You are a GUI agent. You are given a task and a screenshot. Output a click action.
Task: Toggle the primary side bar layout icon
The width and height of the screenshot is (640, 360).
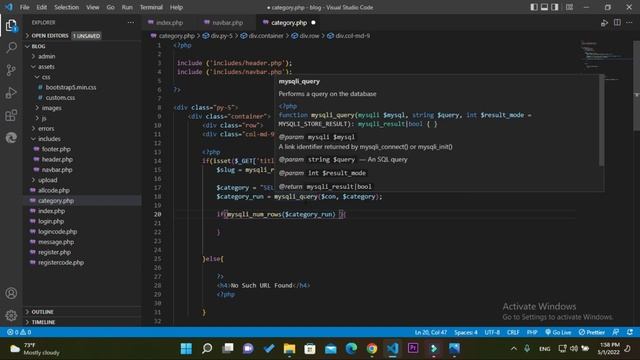(x=534, y=7)
